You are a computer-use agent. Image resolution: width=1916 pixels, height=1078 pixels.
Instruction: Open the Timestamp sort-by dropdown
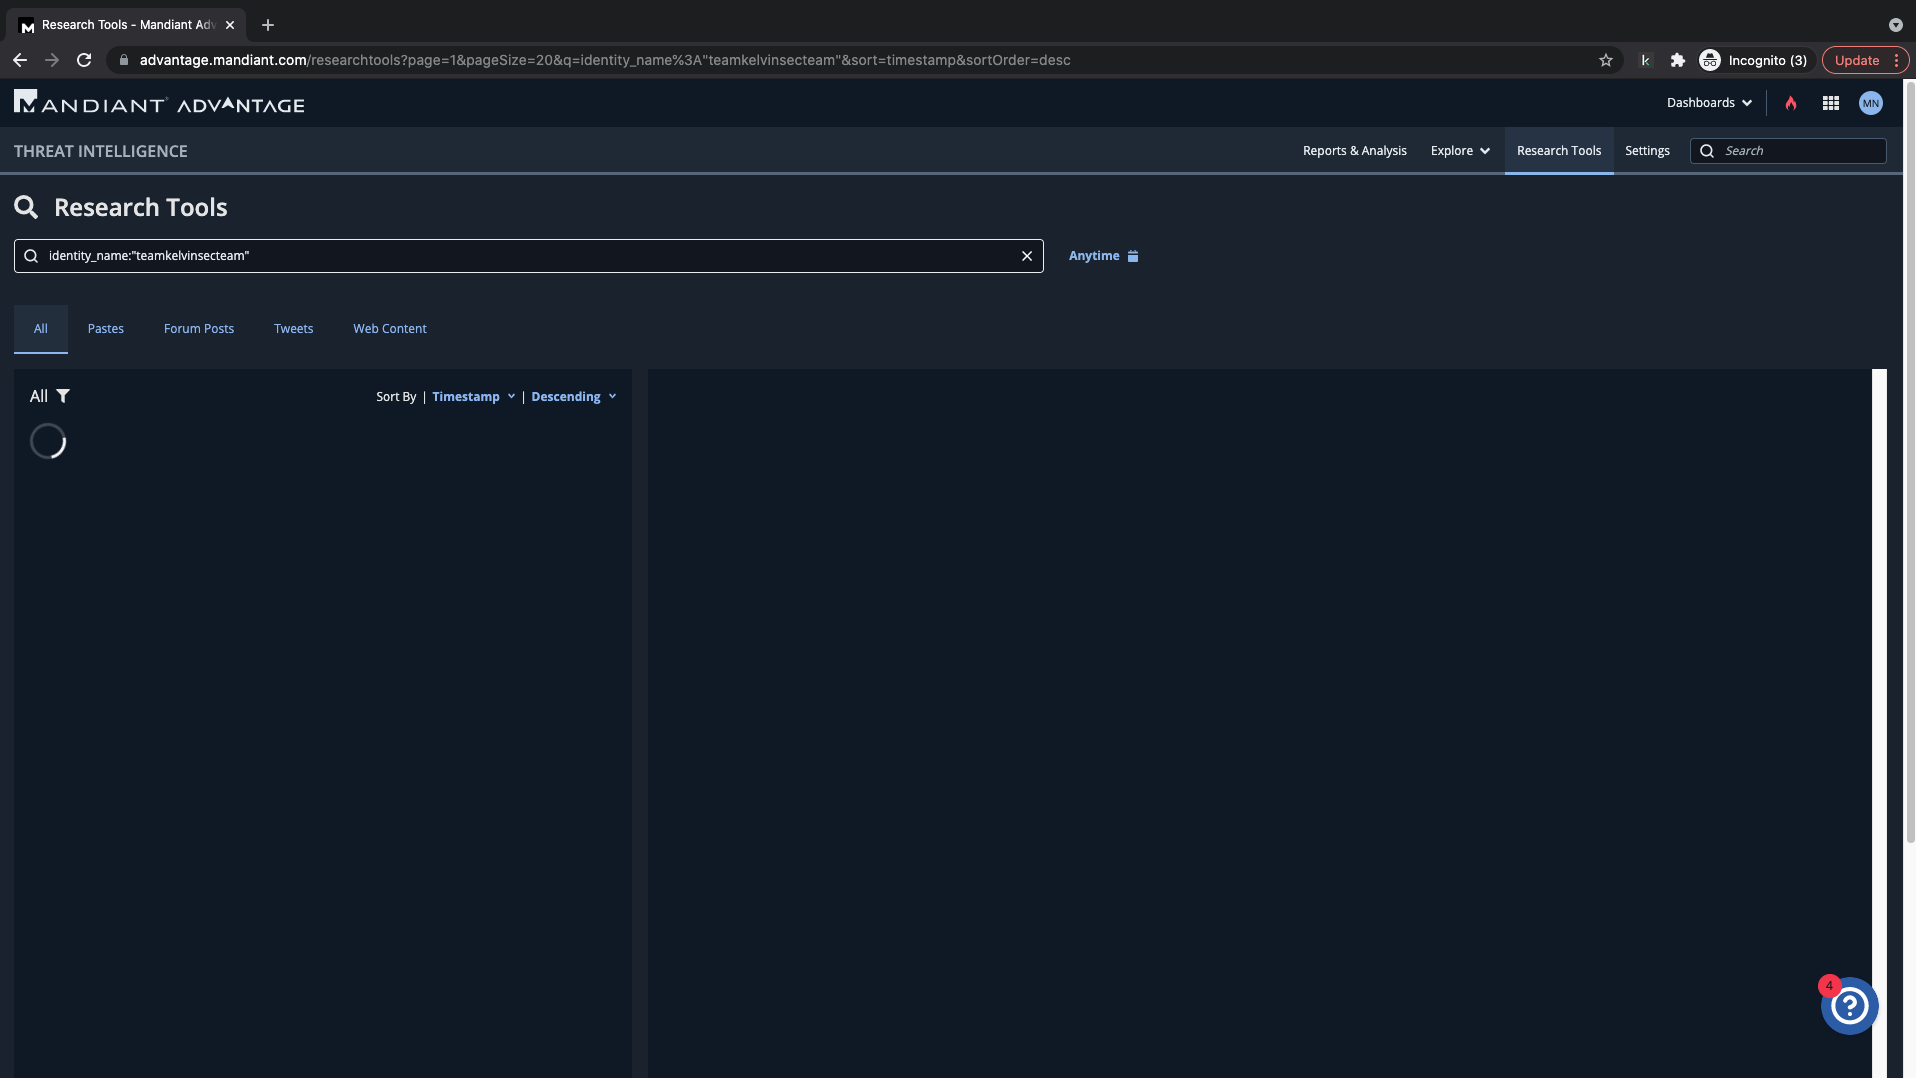pyautogui.click(x=473, y=397)
